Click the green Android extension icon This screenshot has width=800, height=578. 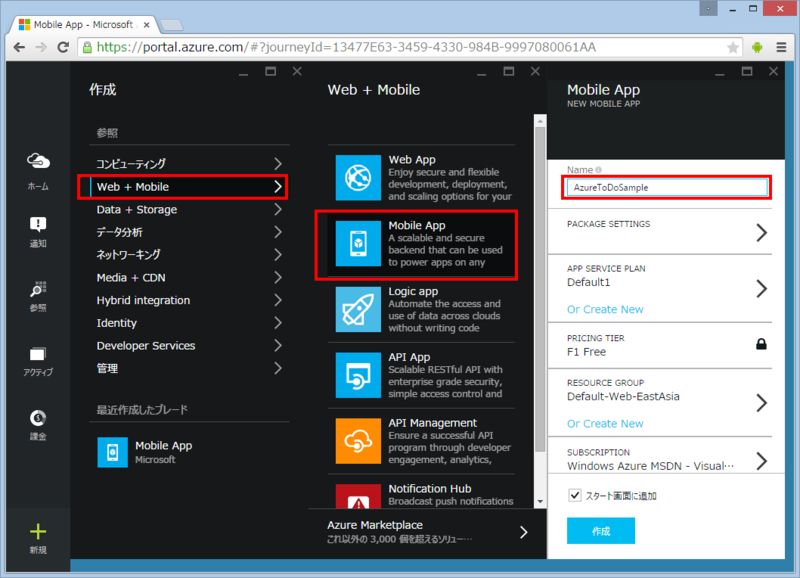click(757, 47)
